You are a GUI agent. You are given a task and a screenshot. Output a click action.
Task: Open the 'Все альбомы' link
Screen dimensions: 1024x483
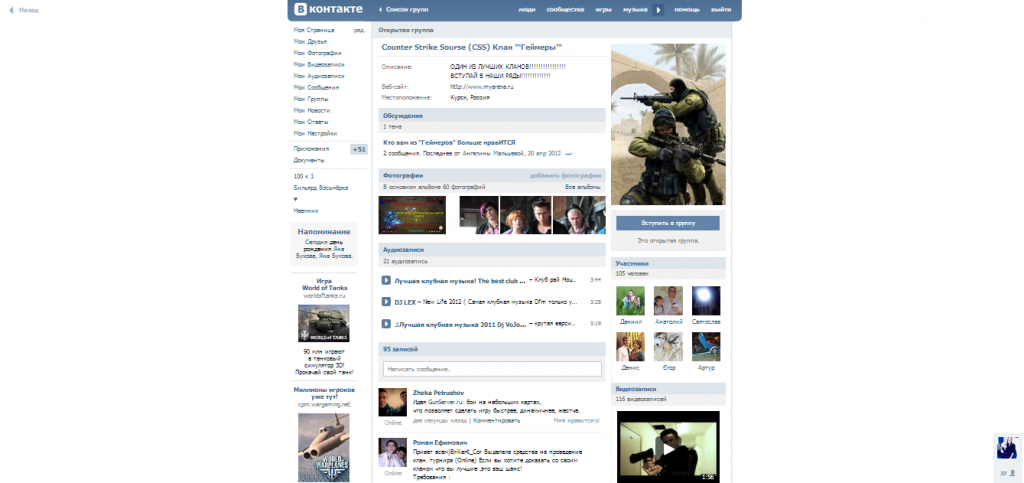pos(583,187)
